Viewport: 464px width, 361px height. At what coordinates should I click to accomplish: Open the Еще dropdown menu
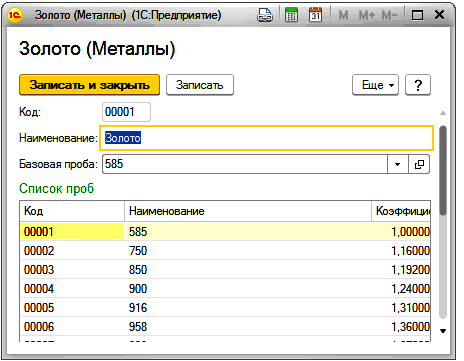pyautogui.click(x=375, y=85)
